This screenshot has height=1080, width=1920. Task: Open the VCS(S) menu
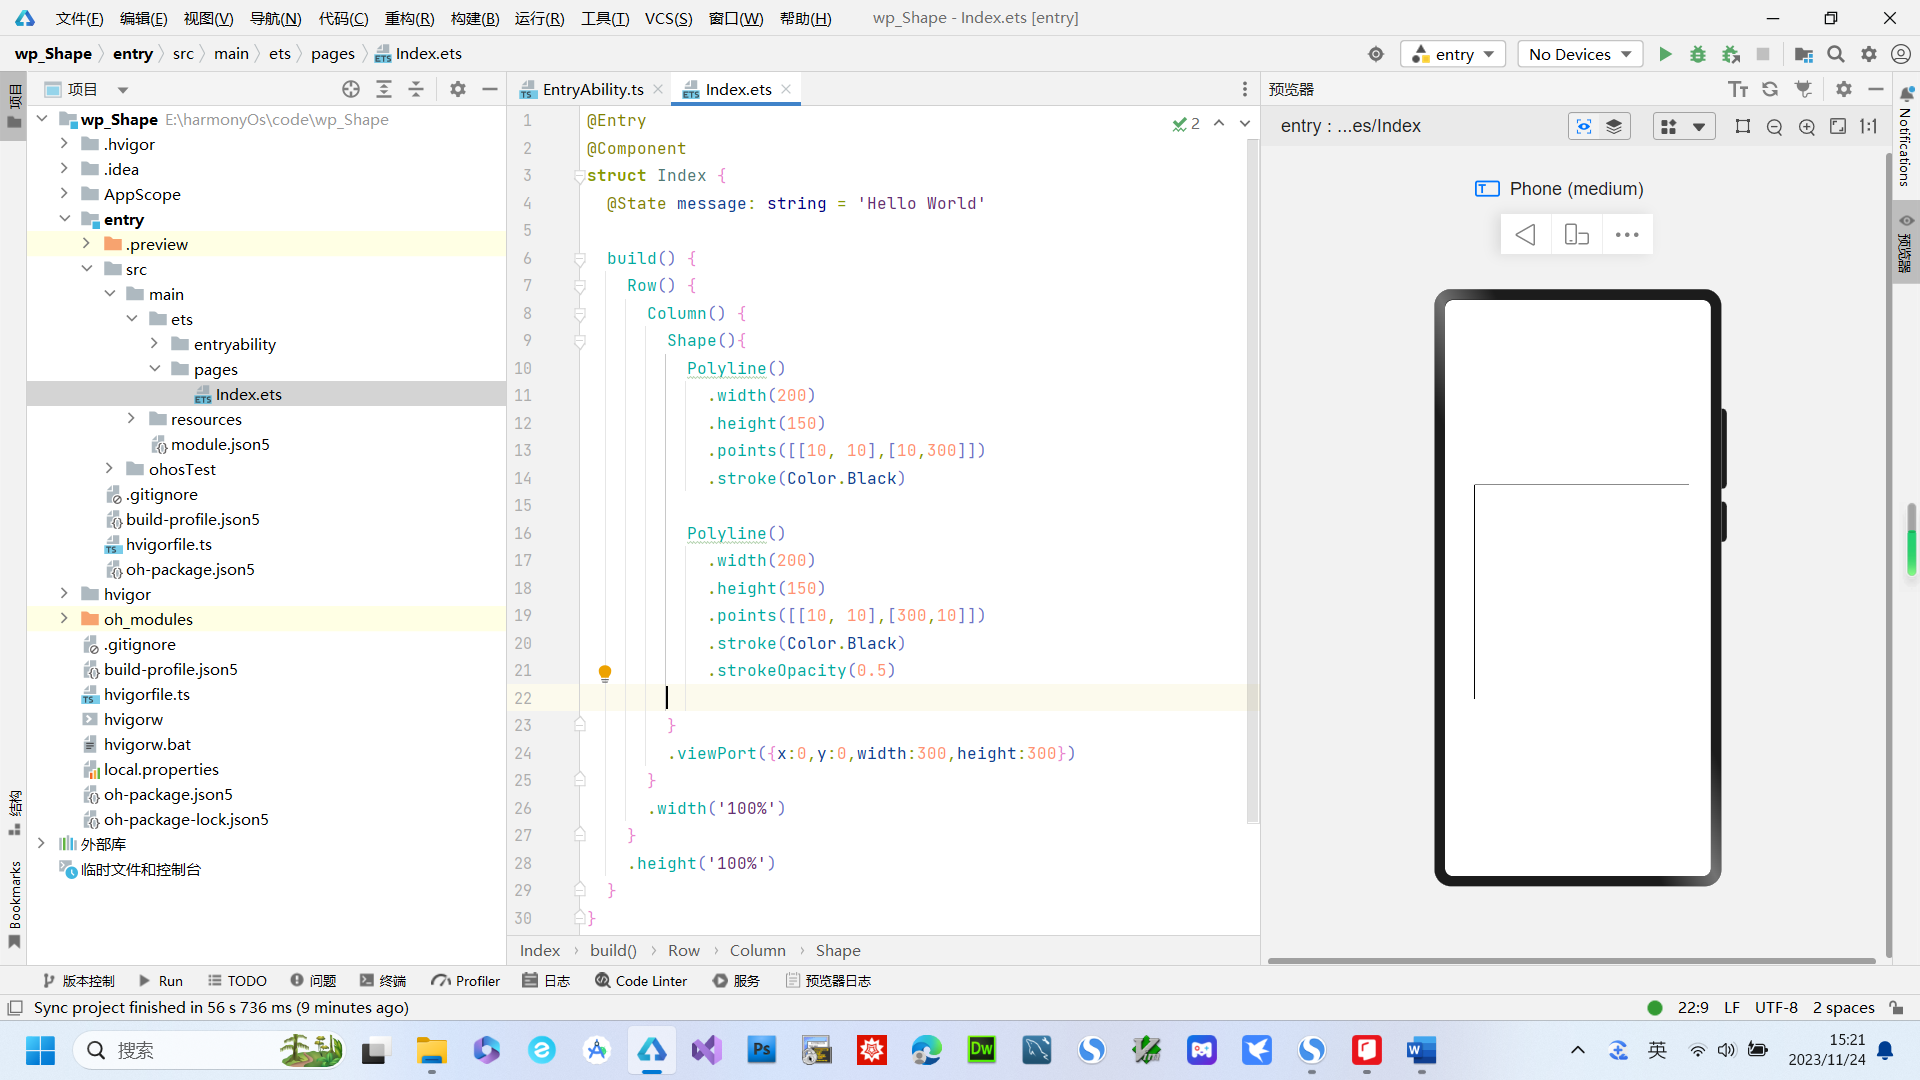pyautogui.click(x=668, y=18)
